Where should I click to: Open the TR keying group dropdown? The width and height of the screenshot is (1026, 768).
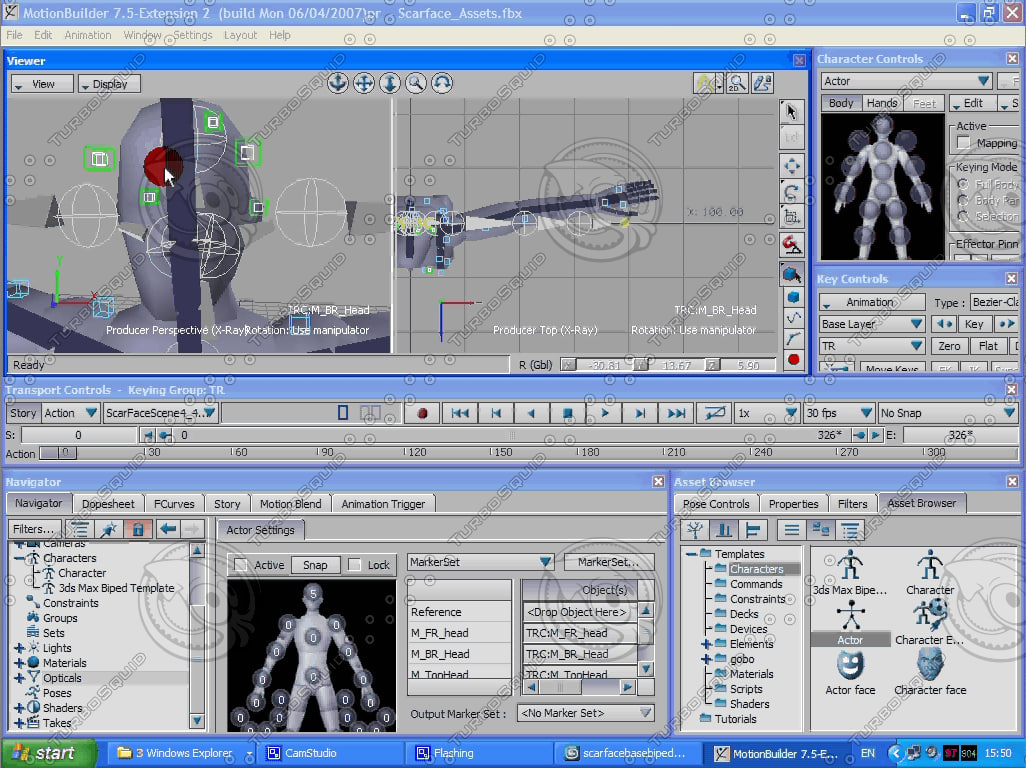[872, 346]
